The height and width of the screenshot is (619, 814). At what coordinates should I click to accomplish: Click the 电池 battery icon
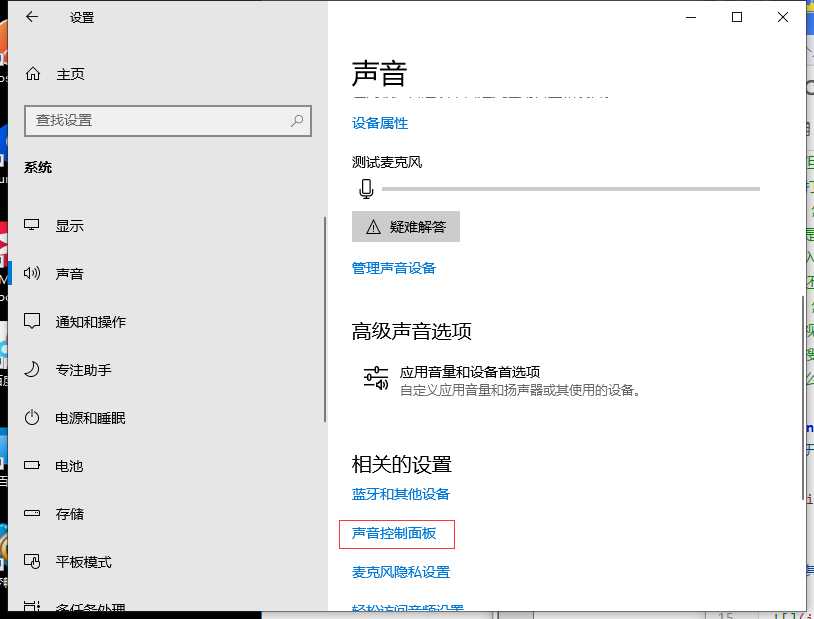click(x=32, y=465)
